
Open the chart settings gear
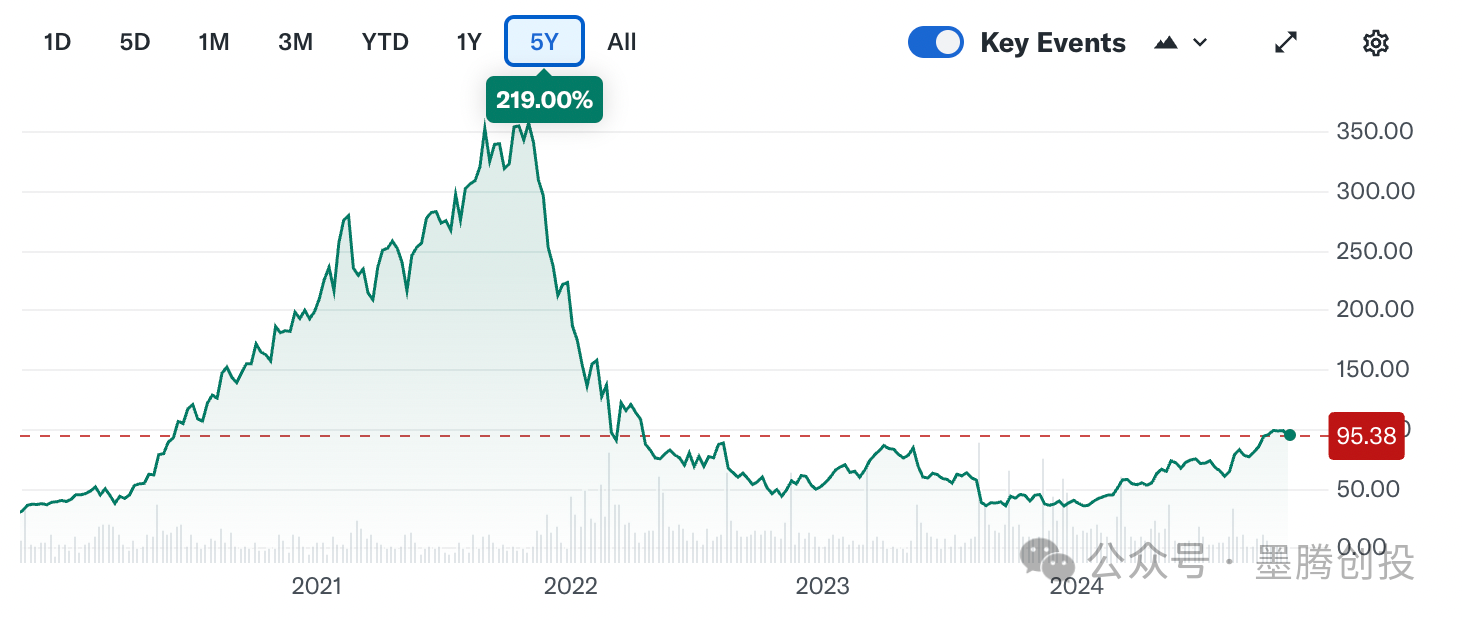click(1376, 43)
